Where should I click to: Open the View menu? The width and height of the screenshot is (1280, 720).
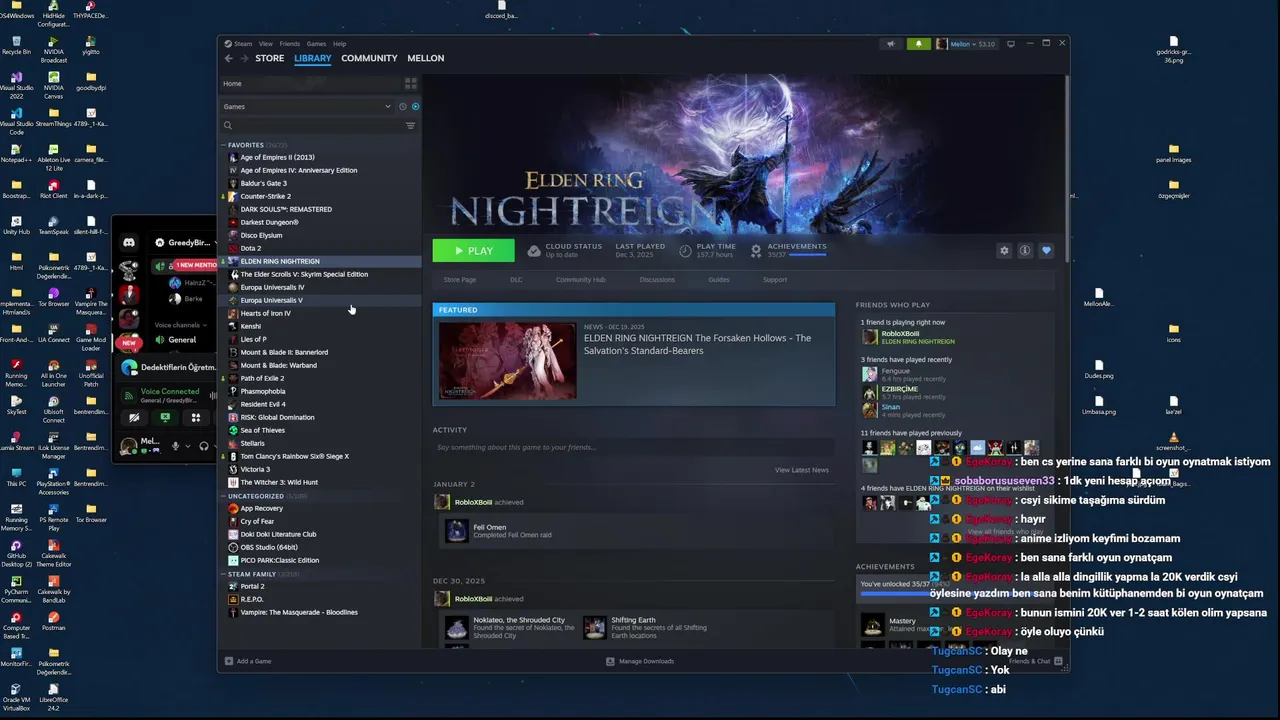point(266,44)
